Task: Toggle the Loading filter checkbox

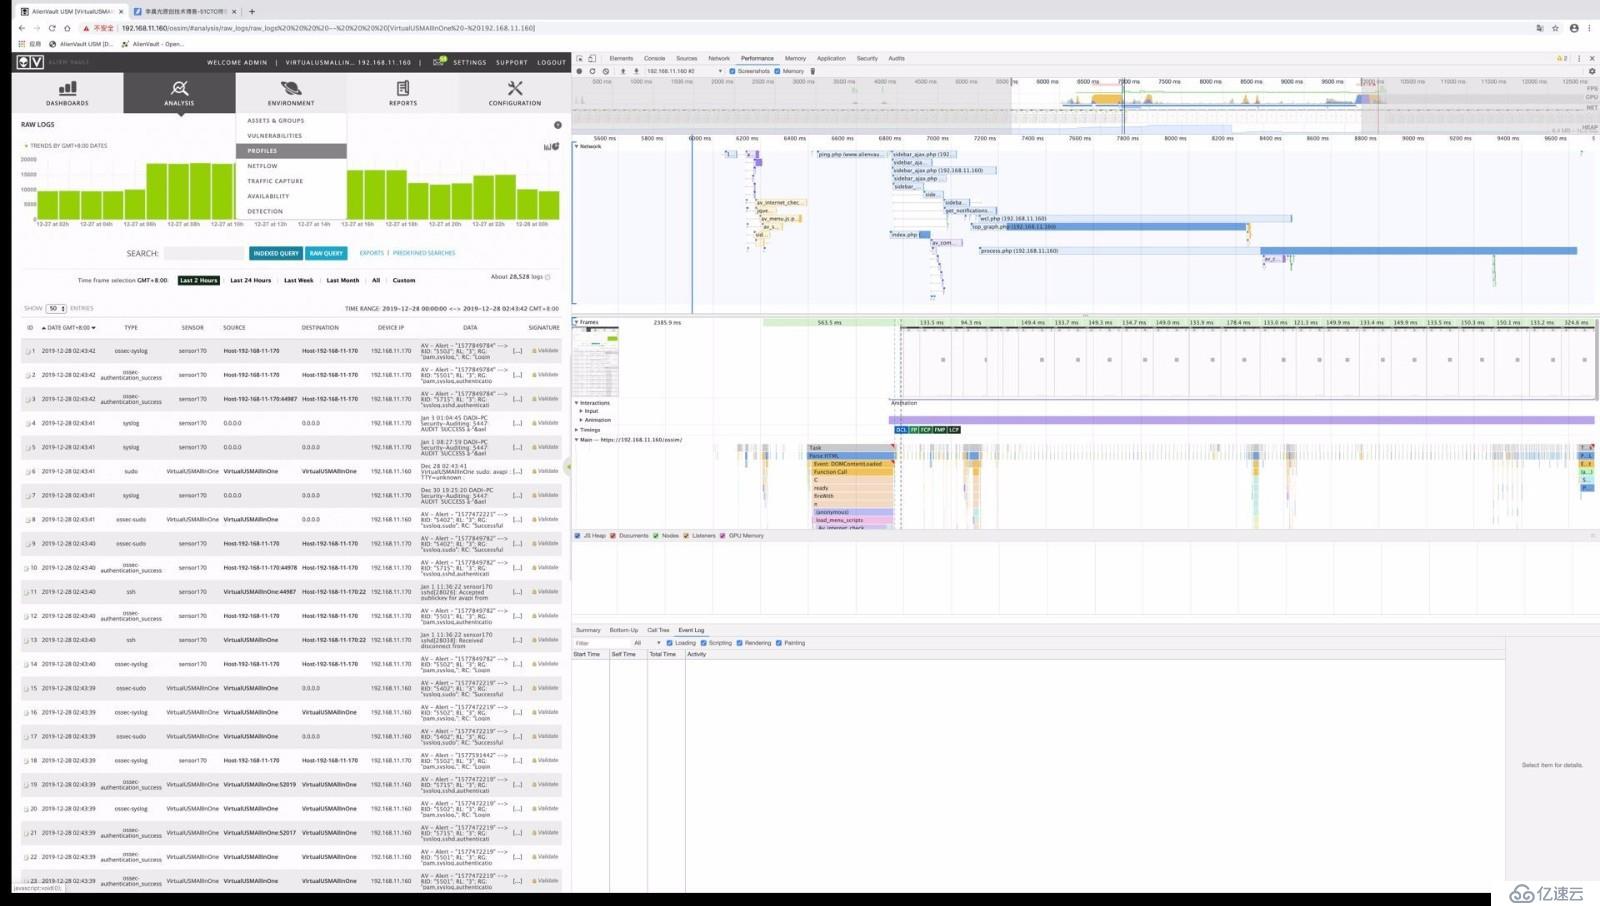Action: coord(669,643)
